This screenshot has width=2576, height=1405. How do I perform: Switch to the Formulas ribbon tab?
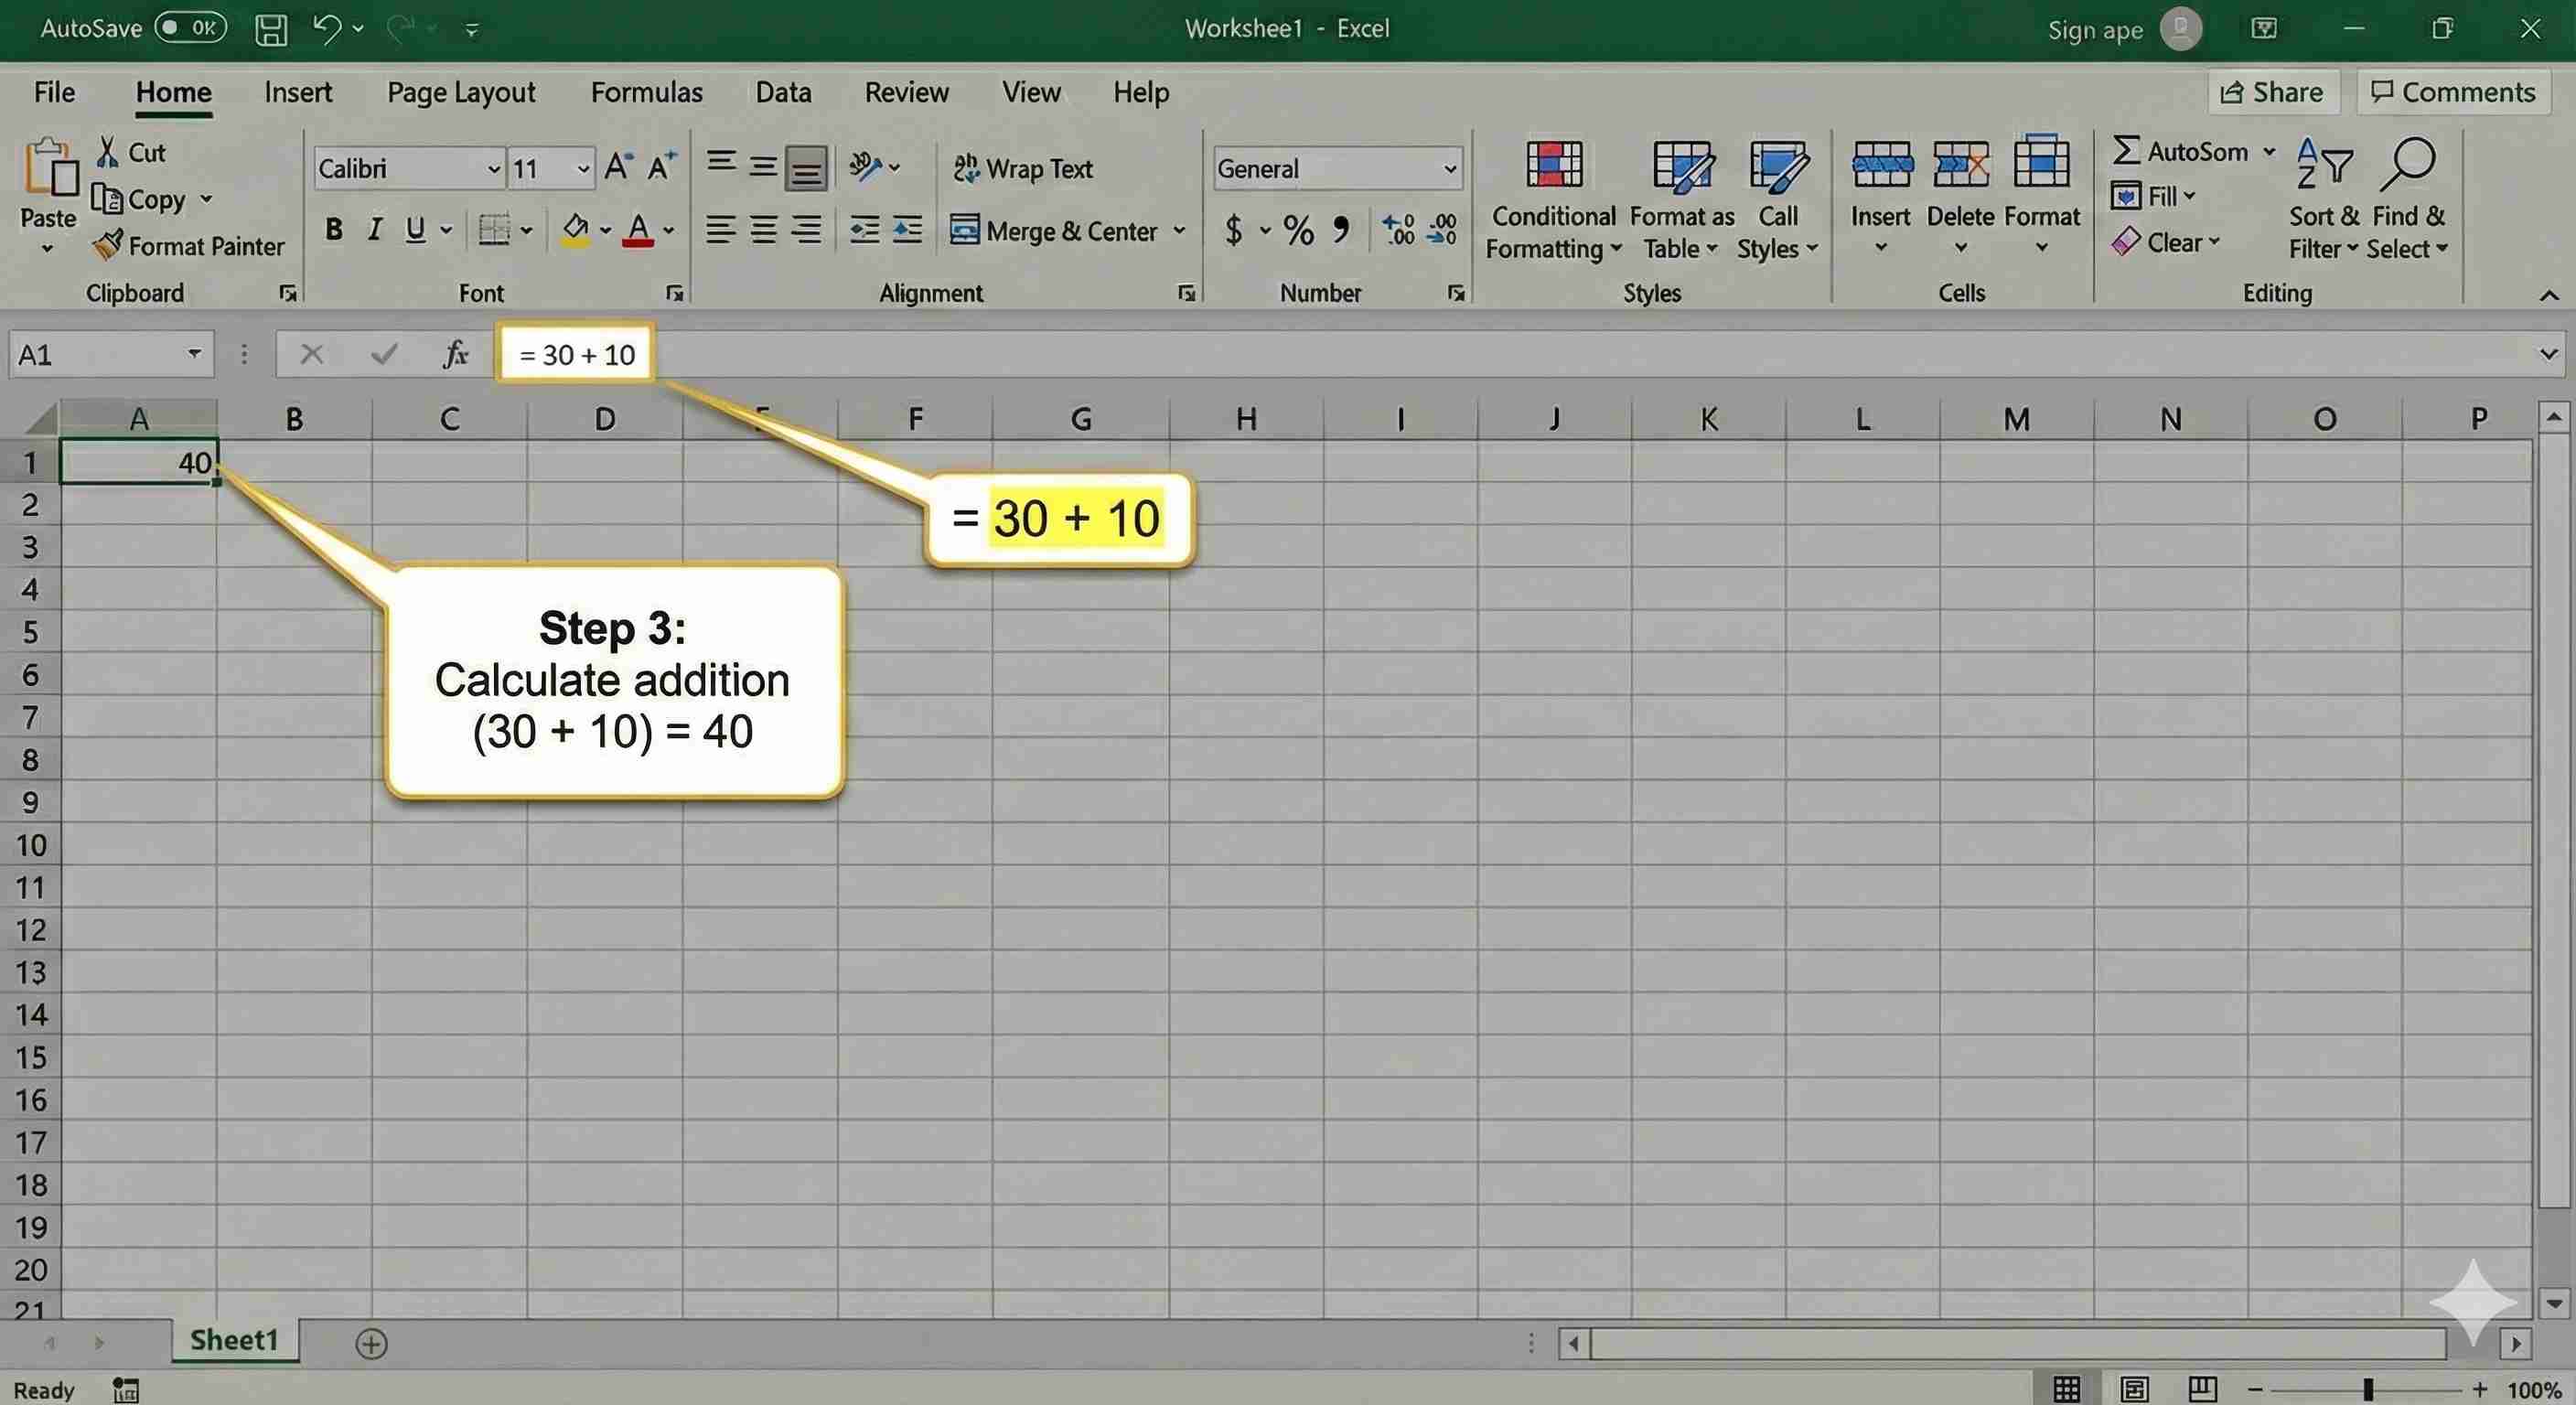coord(646,92)
